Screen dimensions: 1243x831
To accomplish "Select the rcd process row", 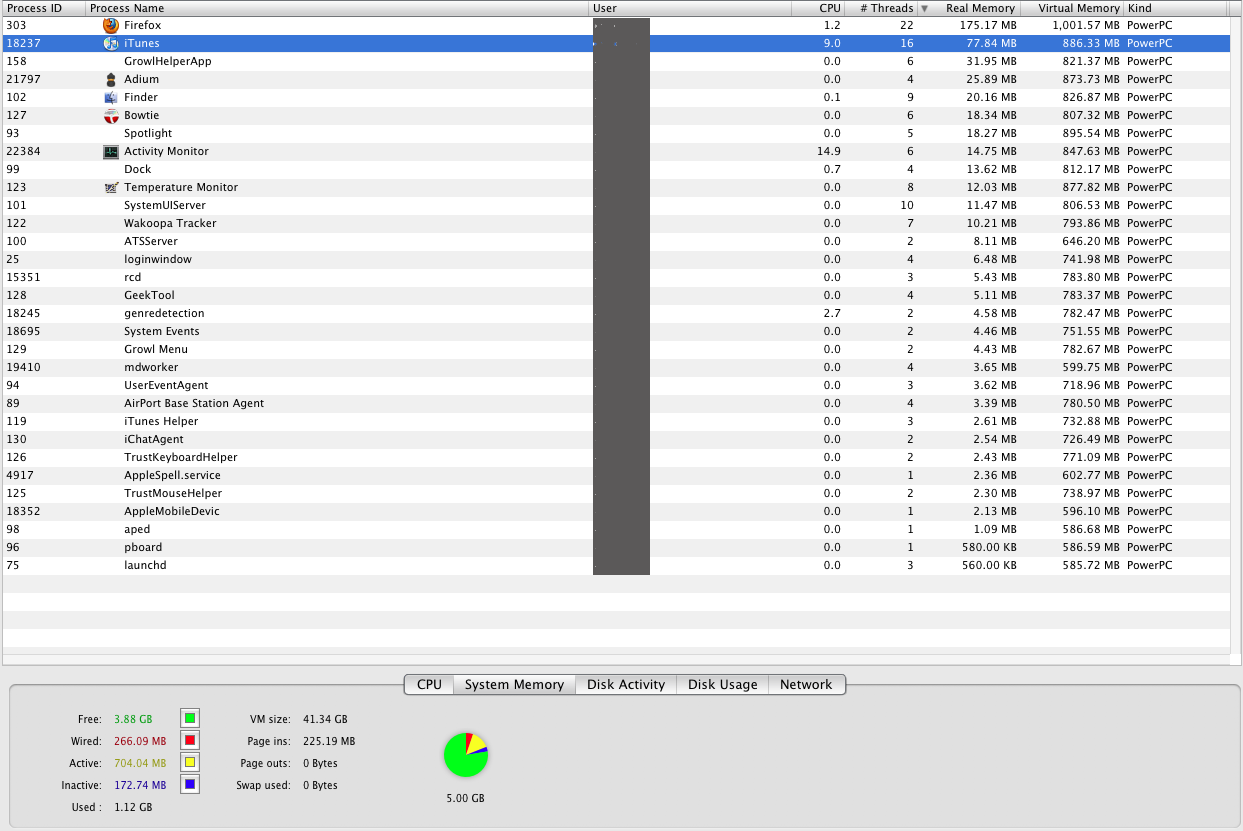I will (616, 277).
